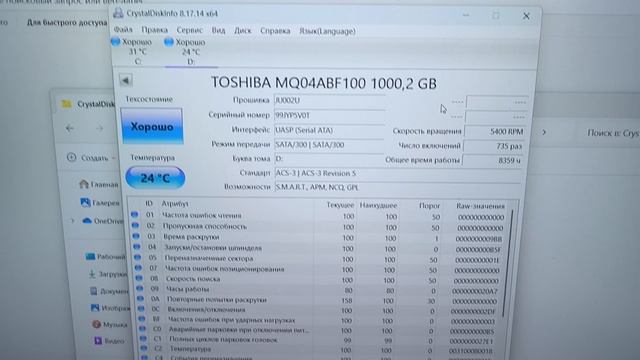Click status dot for attribute 05 reallocated sectors
The image size is (640, 360).
pyautogui.click(x=138, y=258)
